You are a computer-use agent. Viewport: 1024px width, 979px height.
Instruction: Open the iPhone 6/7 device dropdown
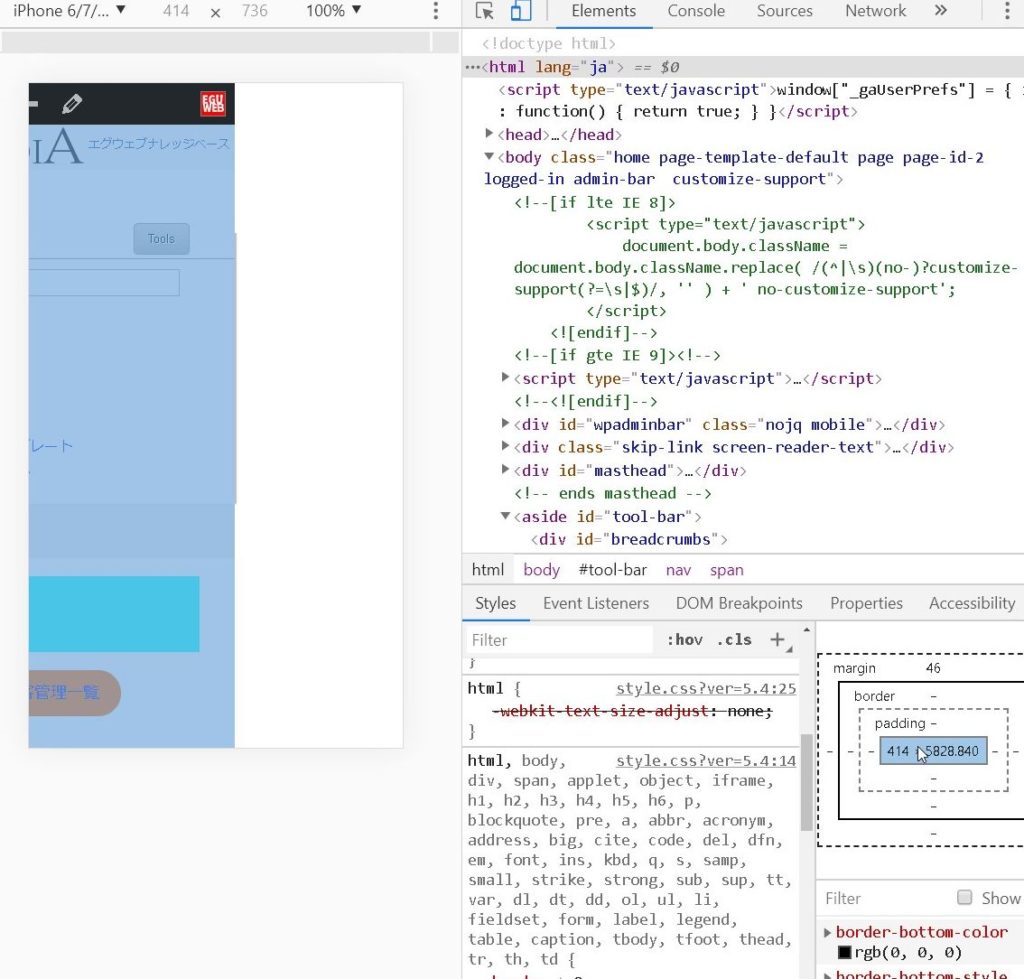click(x=68, y=11)
